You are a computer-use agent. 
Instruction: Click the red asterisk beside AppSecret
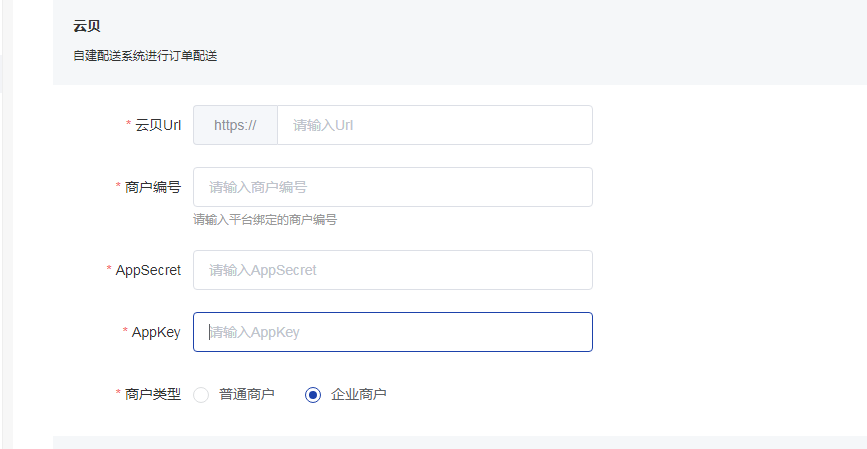[109, 269]
